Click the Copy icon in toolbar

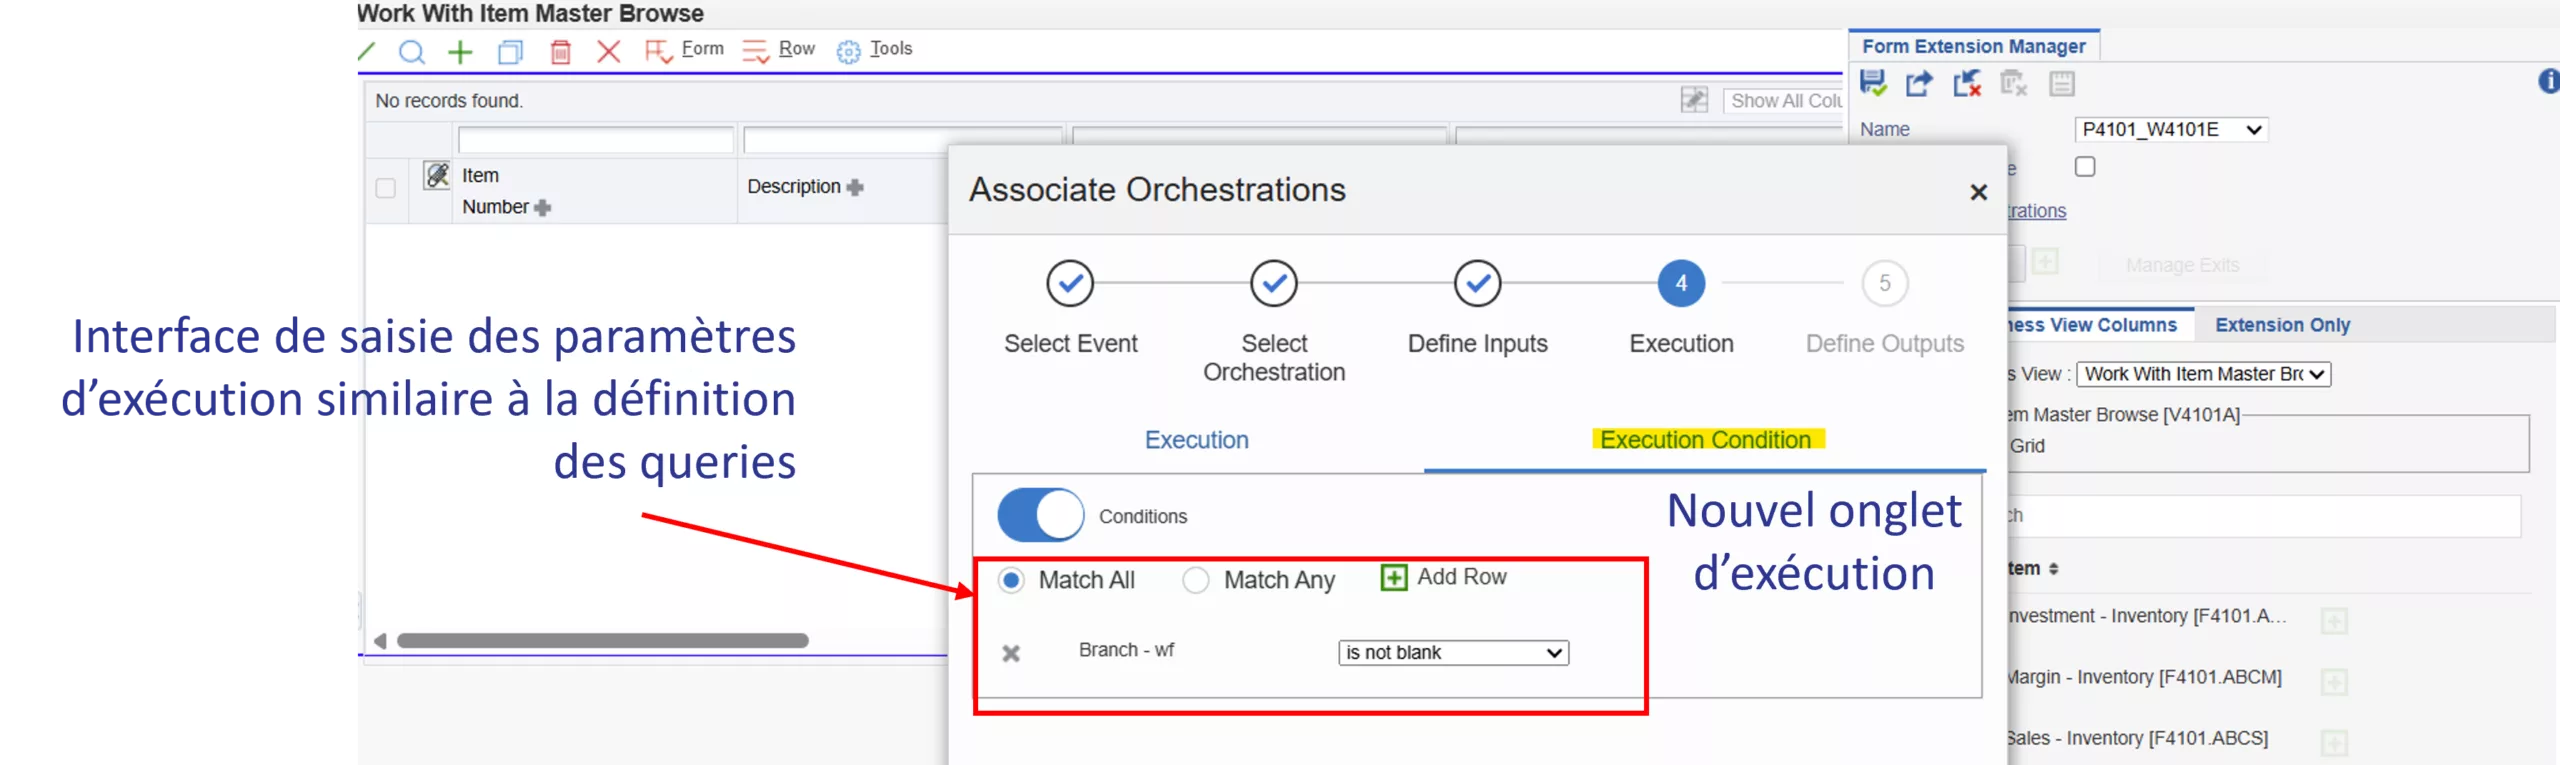pyautogui.click(x=510, y=51)
